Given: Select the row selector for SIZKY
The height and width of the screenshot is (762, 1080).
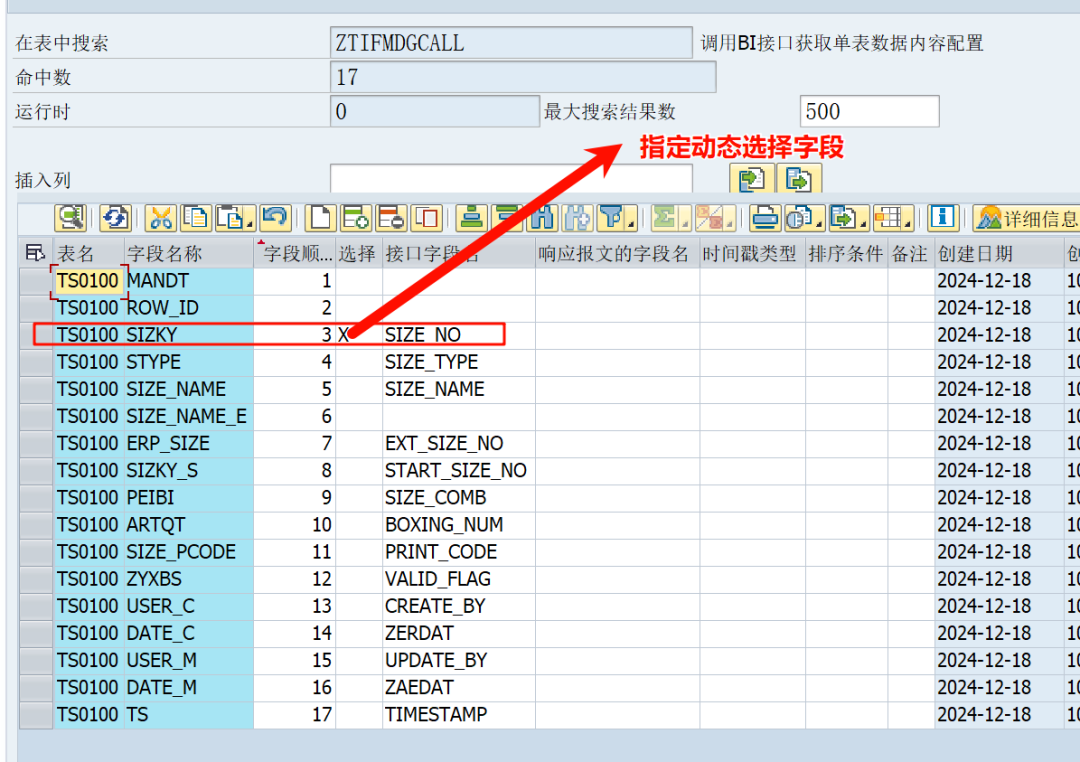Looking at the screenshot, I should point(36,335).
